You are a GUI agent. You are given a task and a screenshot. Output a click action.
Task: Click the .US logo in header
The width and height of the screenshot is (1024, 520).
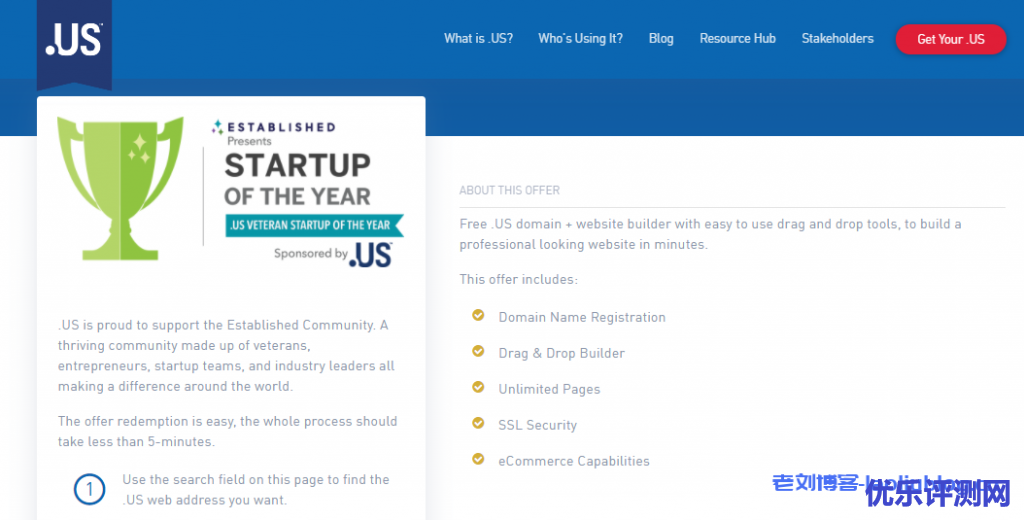(74, 38)
